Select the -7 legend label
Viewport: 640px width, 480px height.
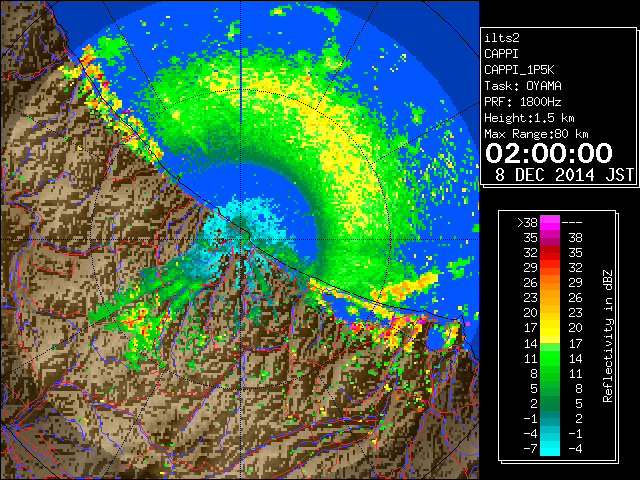pyautogui.click(x=531, y=448)
